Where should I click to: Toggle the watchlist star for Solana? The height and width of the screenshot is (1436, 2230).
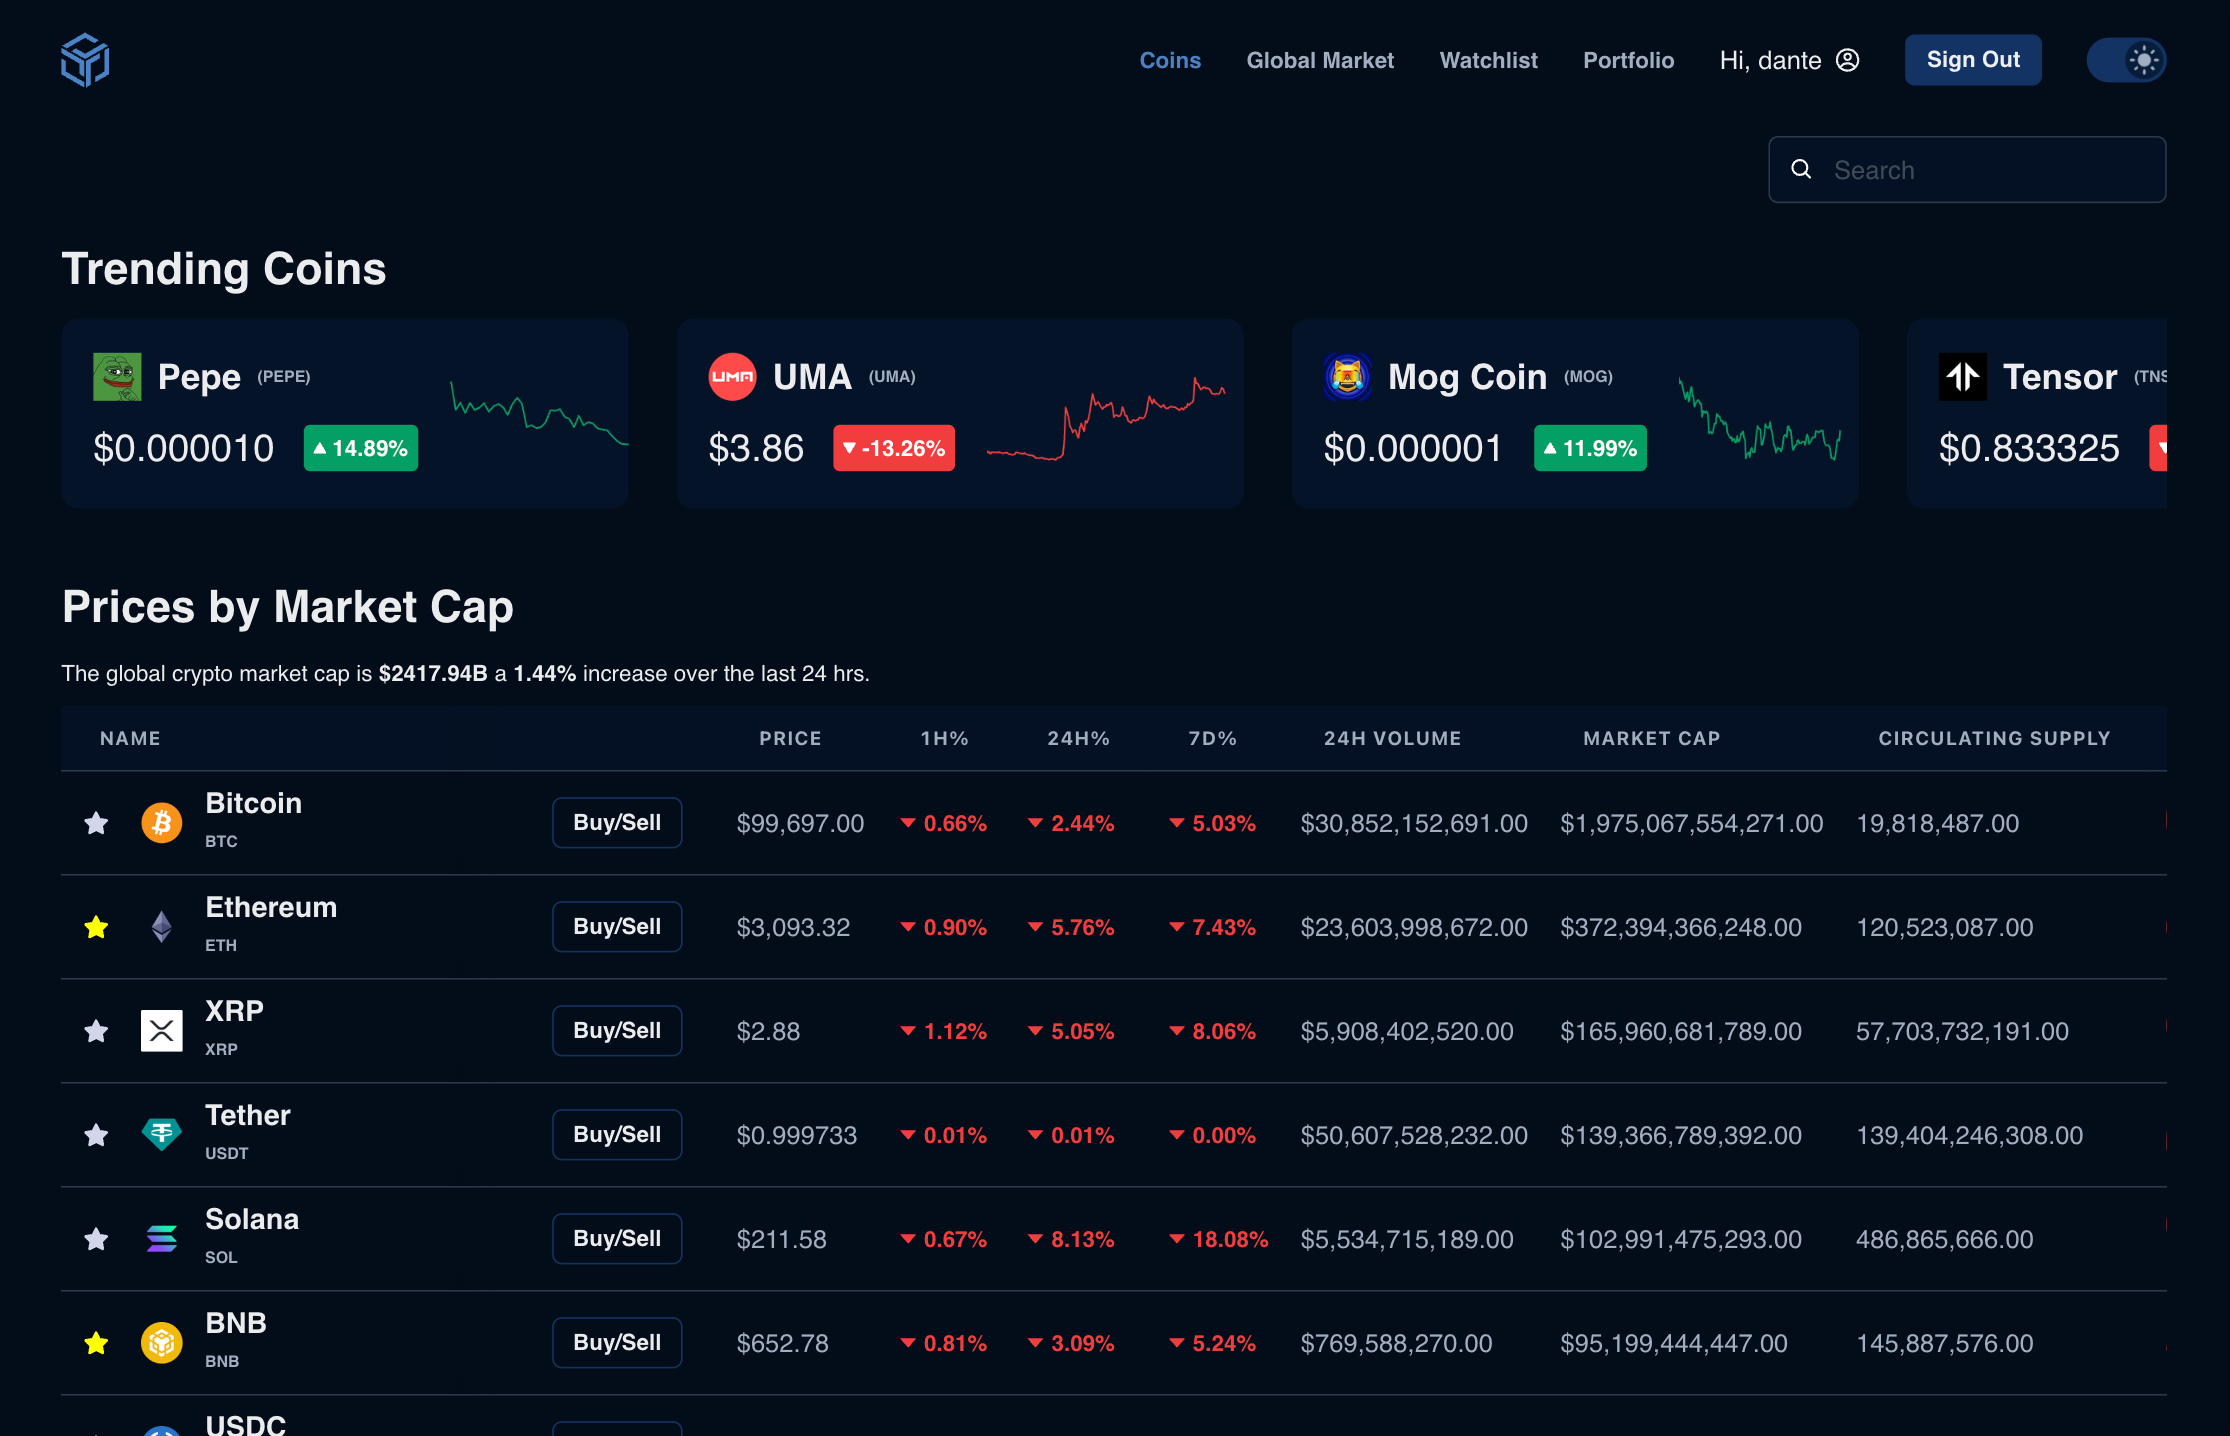[x=96, y=1239]
